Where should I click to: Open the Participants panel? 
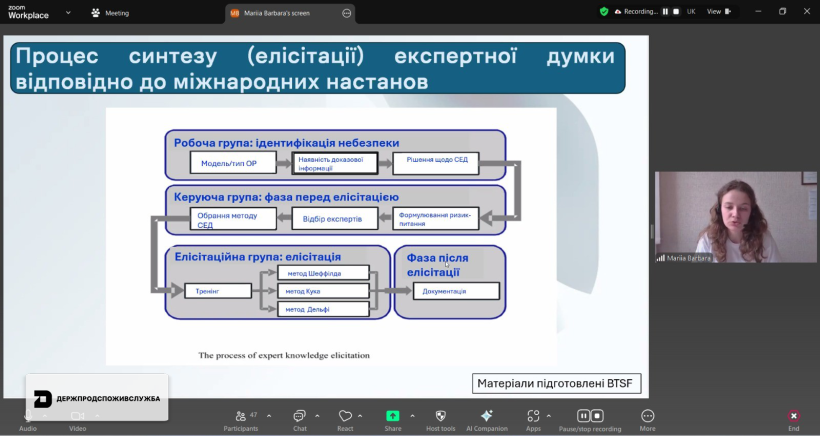coord(240,416)
